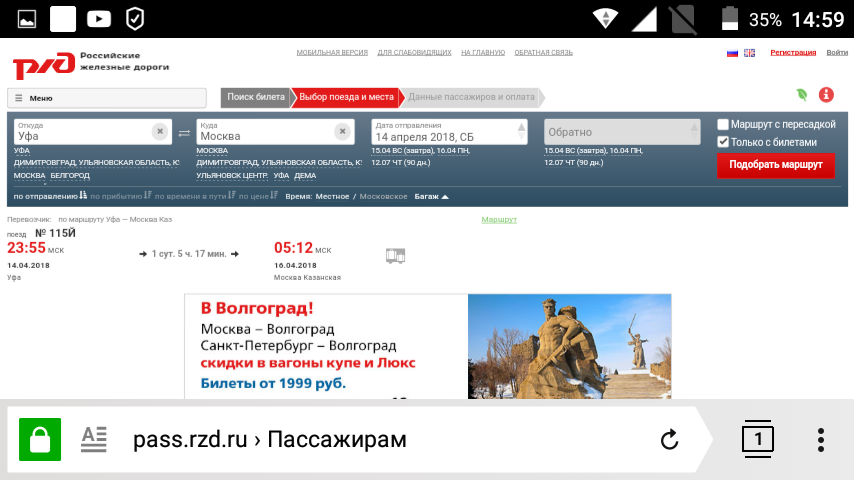854x480 pixels.
Task: Click the red info icon
Action: click(x=826, y=95)
